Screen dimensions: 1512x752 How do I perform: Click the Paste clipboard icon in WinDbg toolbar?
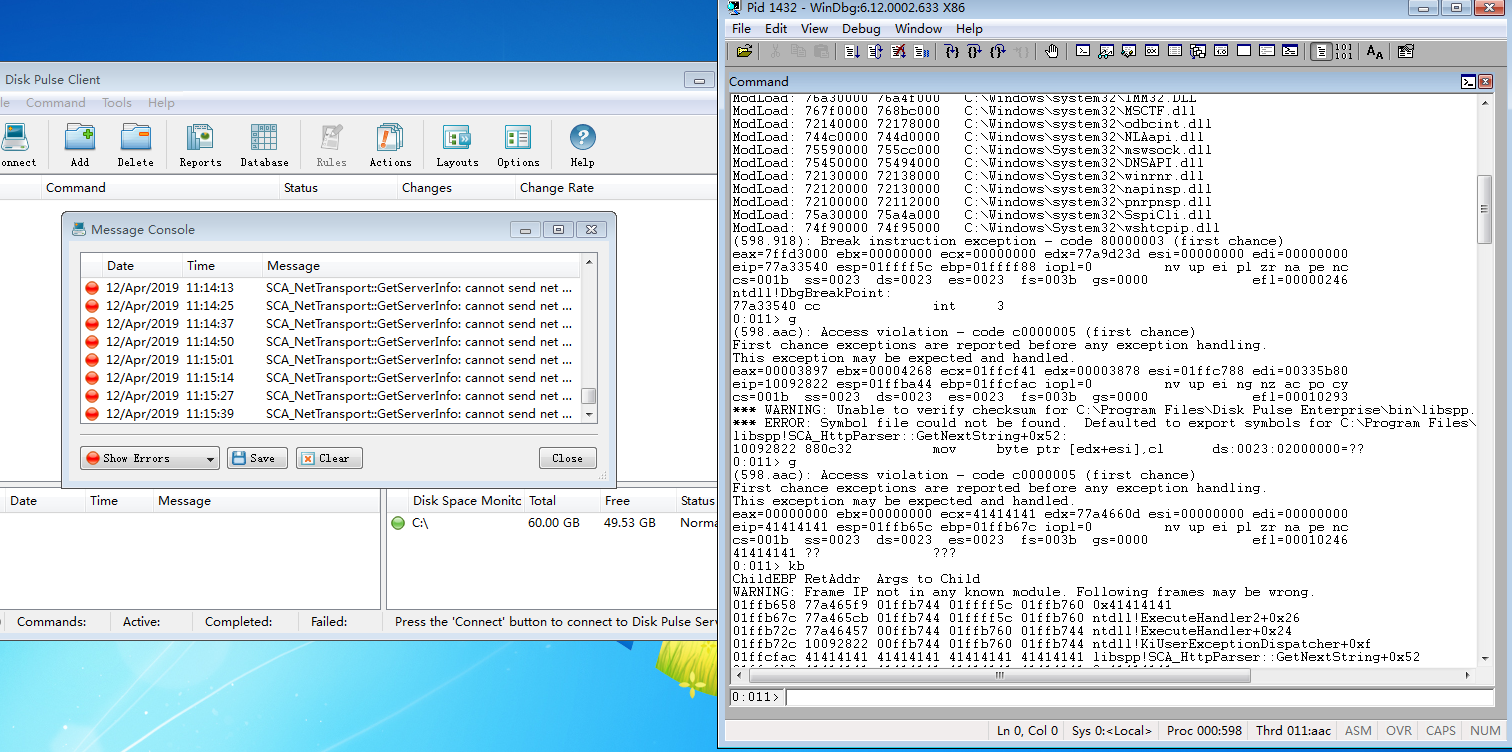pos(821,51)
